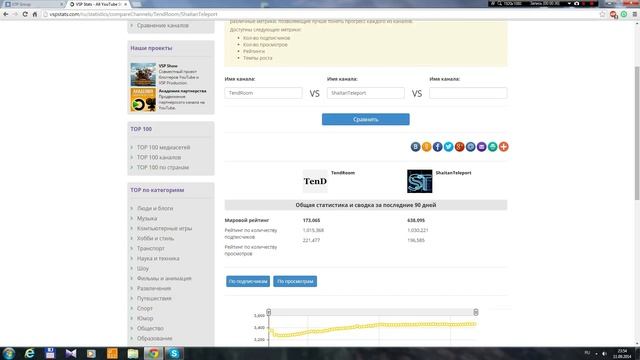This screenshot has height=360, width=640.
Task: Open the recorder bar dropdown arrow
Action: pos(569,3)
